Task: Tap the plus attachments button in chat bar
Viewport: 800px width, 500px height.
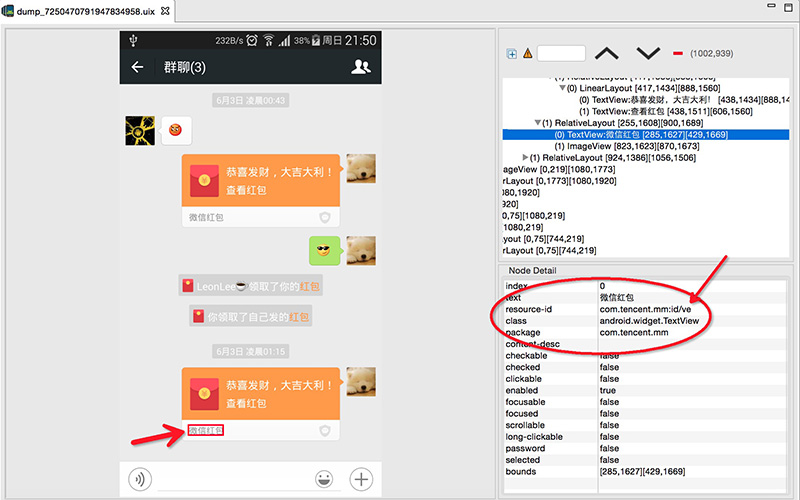Action: (361, 479)
